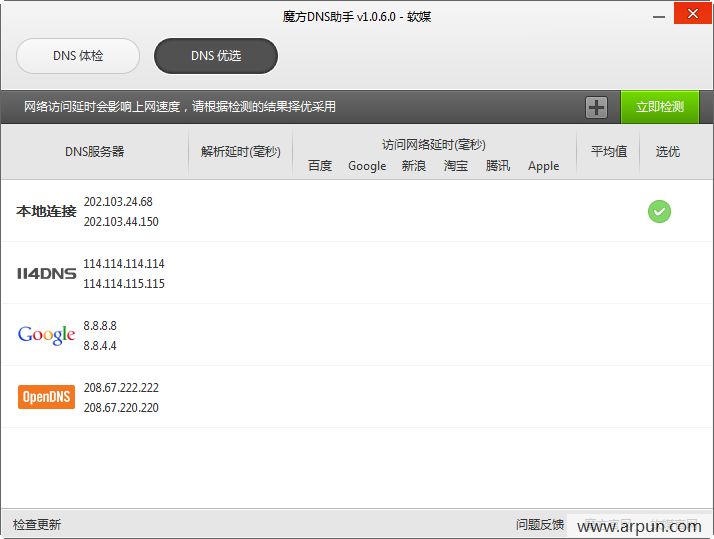Click the 208.67.222.222 OpenDNS address
The height and width of the screenshot is (539, 714).
tap(121, 388)
